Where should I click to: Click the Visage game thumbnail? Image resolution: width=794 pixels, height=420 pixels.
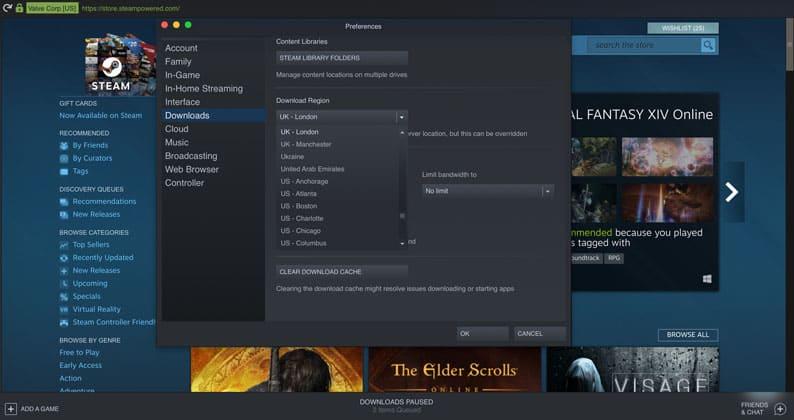pyautogui.click(x=632, y=369)
